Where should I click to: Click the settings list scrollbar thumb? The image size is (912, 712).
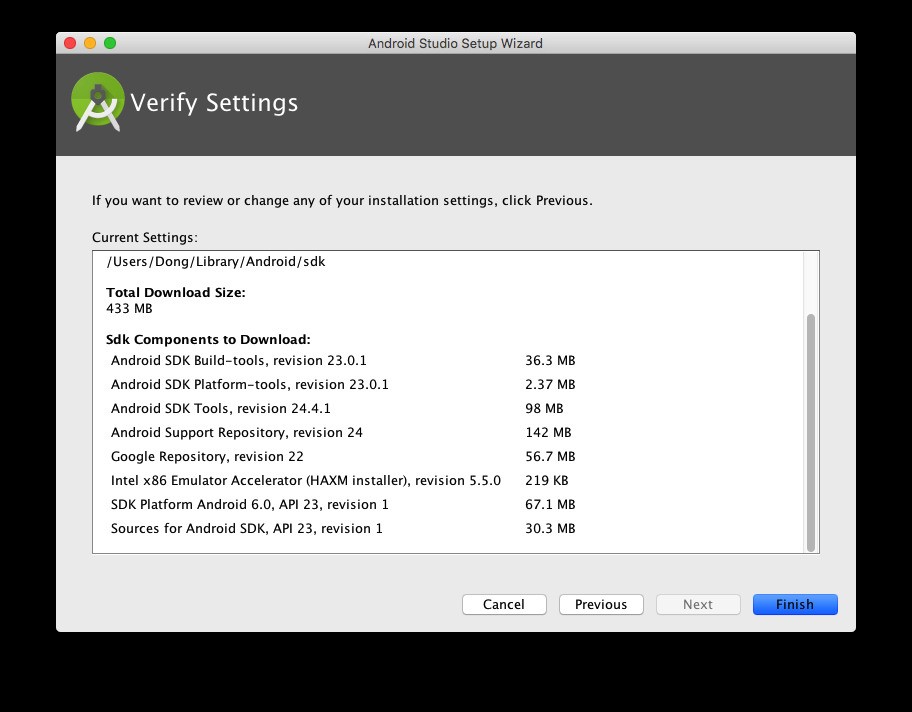811,432
